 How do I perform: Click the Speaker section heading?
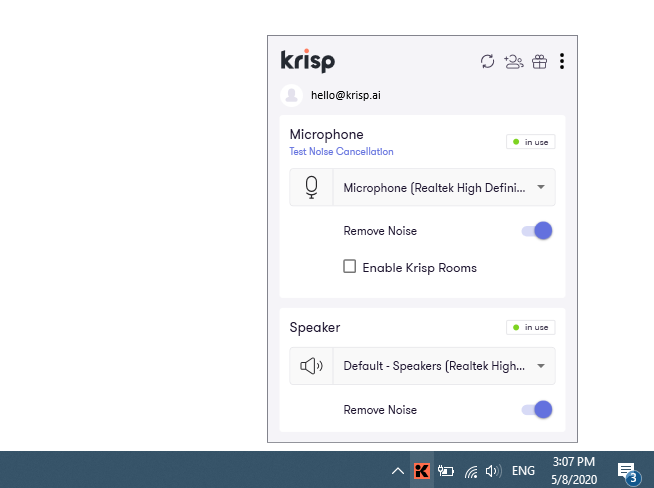point(315,328)
